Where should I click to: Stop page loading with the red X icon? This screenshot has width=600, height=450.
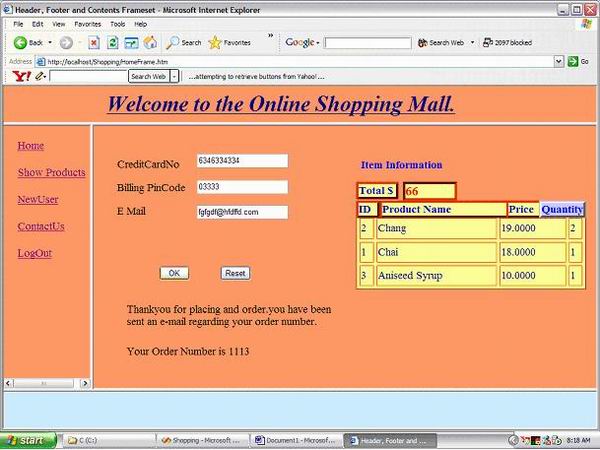click(x=94, y=42)
